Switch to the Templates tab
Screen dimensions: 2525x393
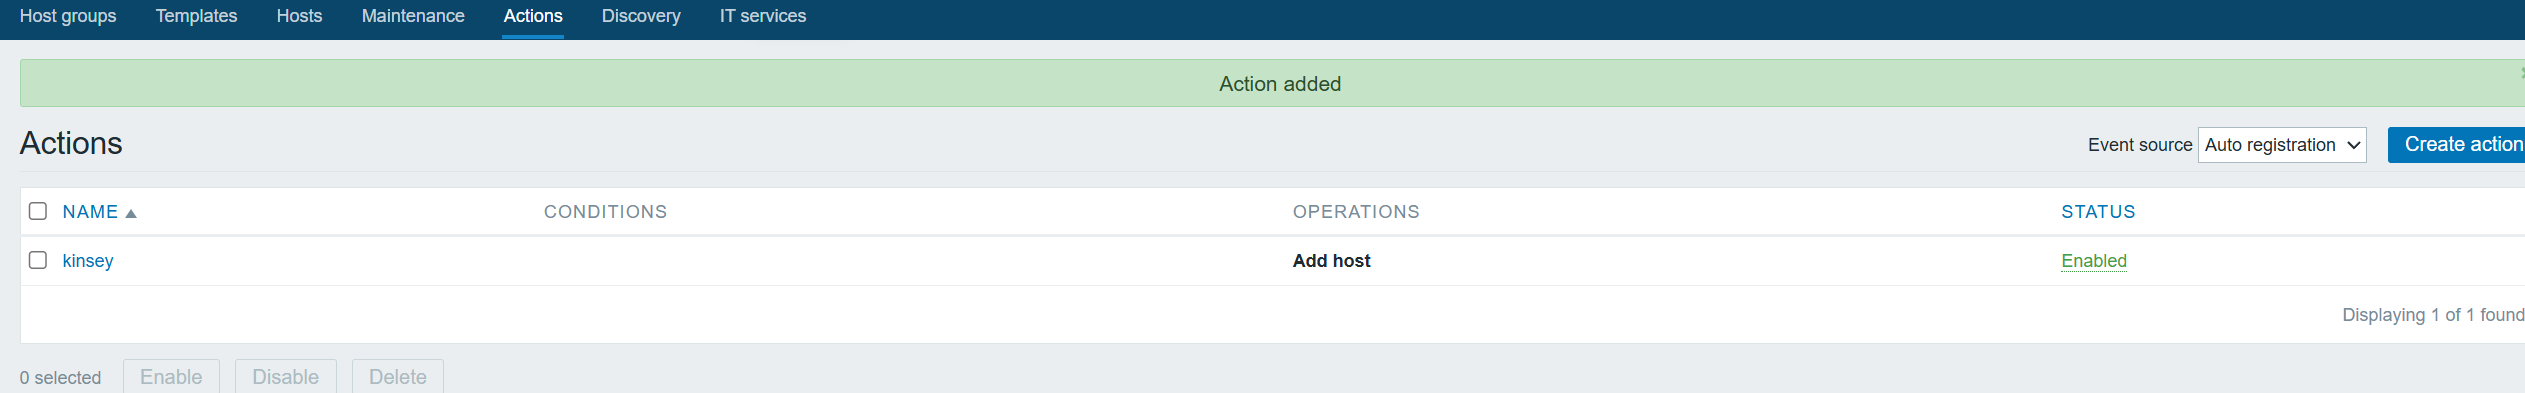point(196,16)
